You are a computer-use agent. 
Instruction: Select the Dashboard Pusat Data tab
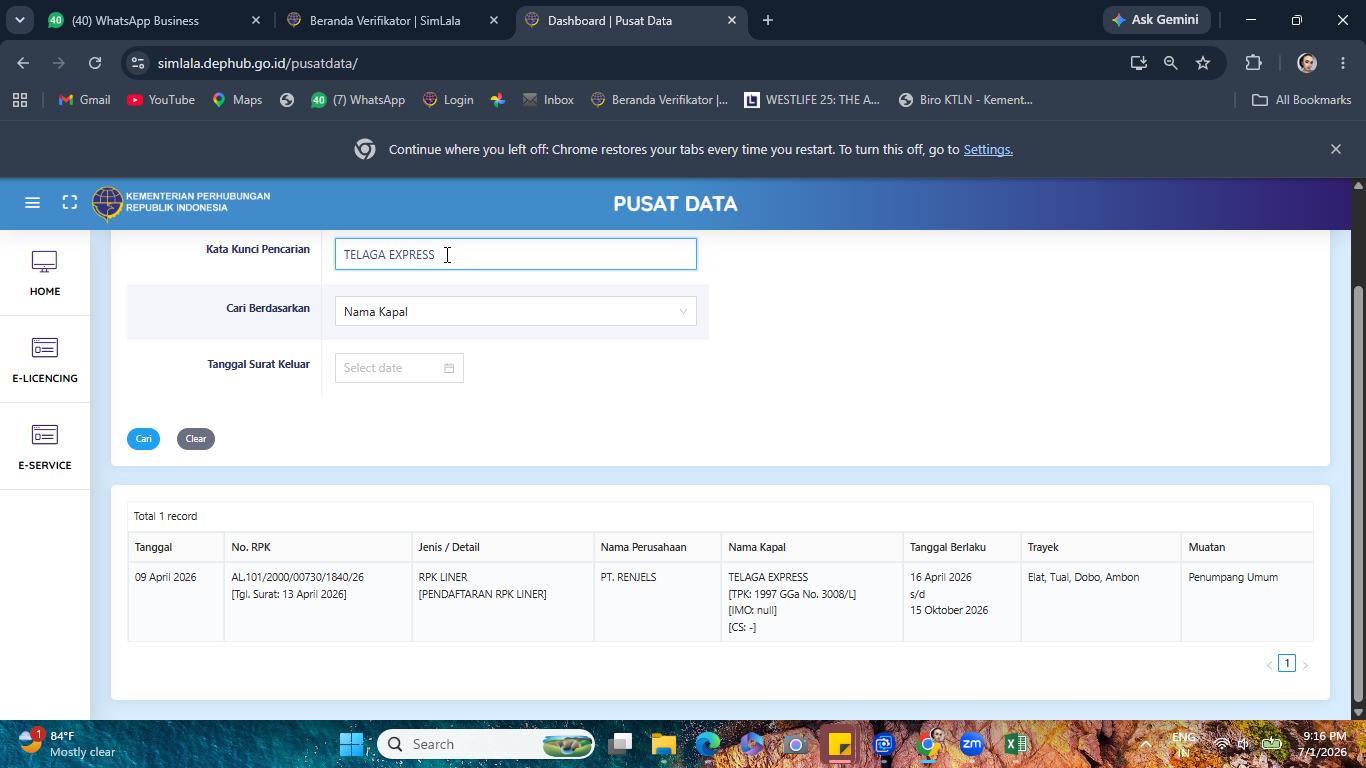[632, 20]
